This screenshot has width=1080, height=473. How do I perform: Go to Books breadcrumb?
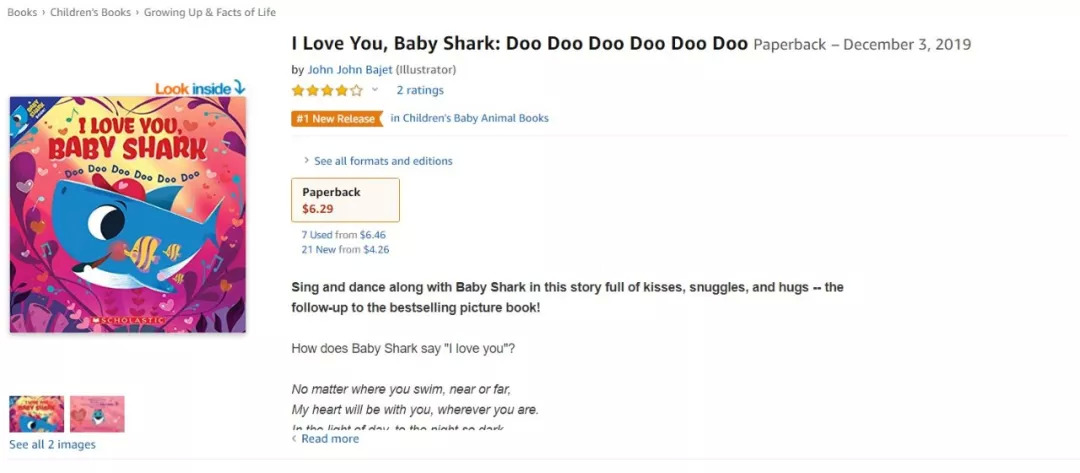[x=22, y=12]
